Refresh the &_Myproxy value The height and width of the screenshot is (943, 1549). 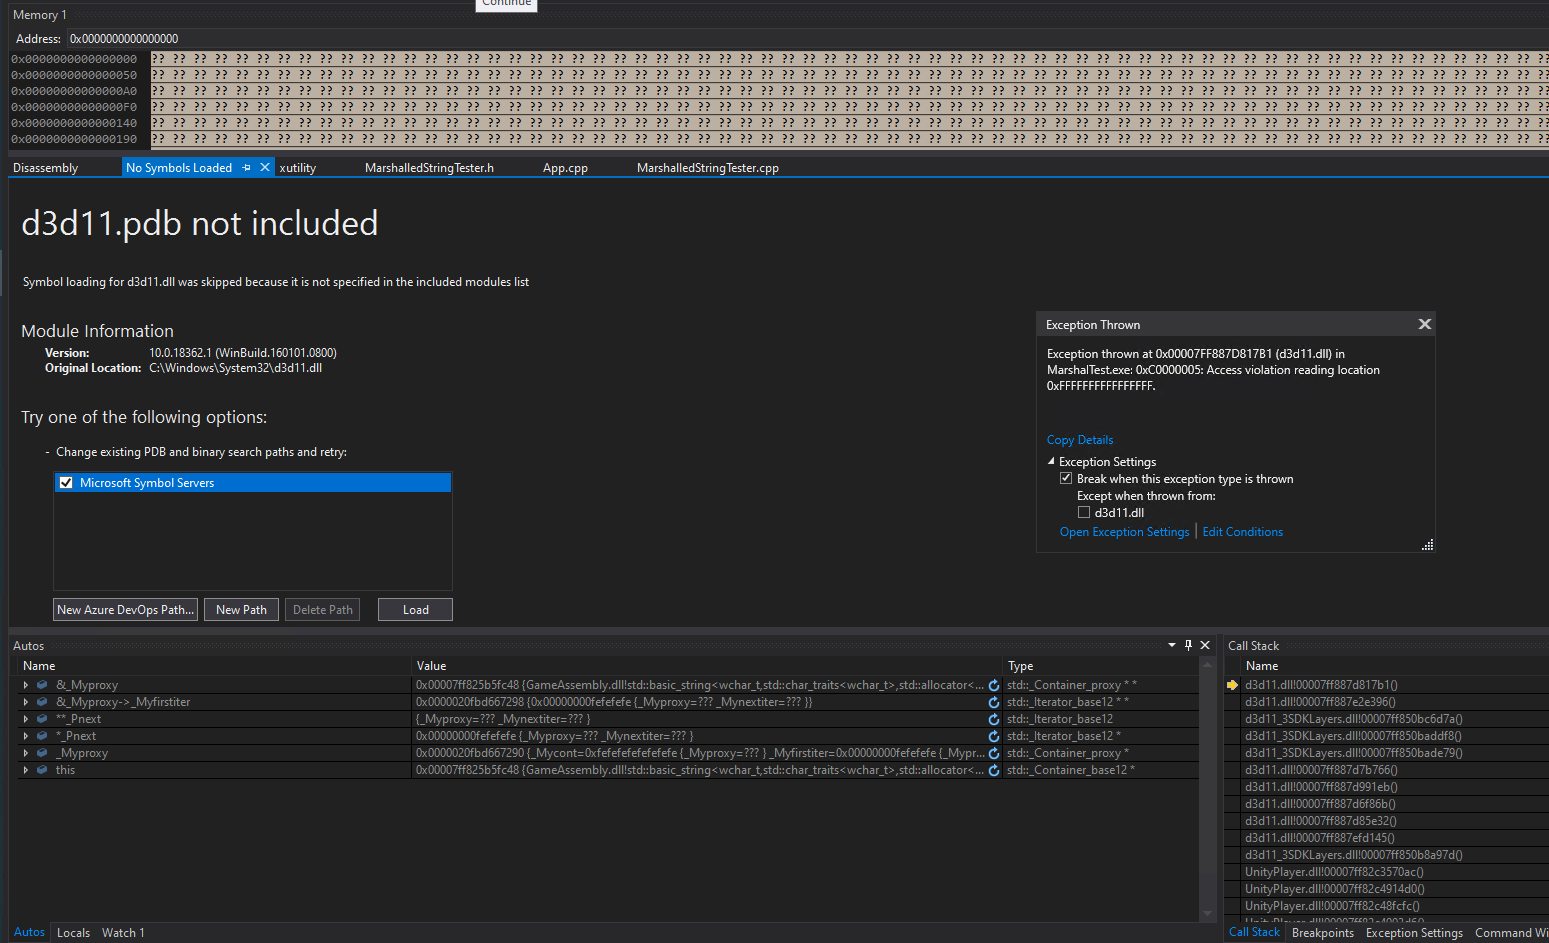click(994, 685)
